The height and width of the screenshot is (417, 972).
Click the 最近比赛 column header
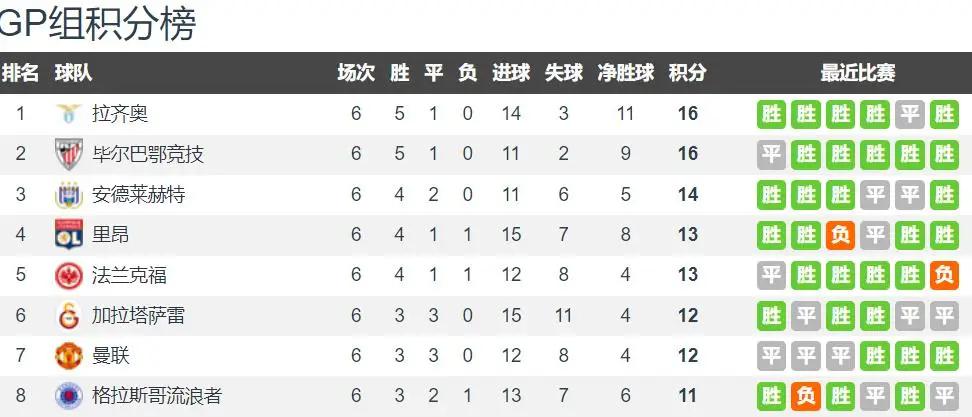(x=858, y=73)
